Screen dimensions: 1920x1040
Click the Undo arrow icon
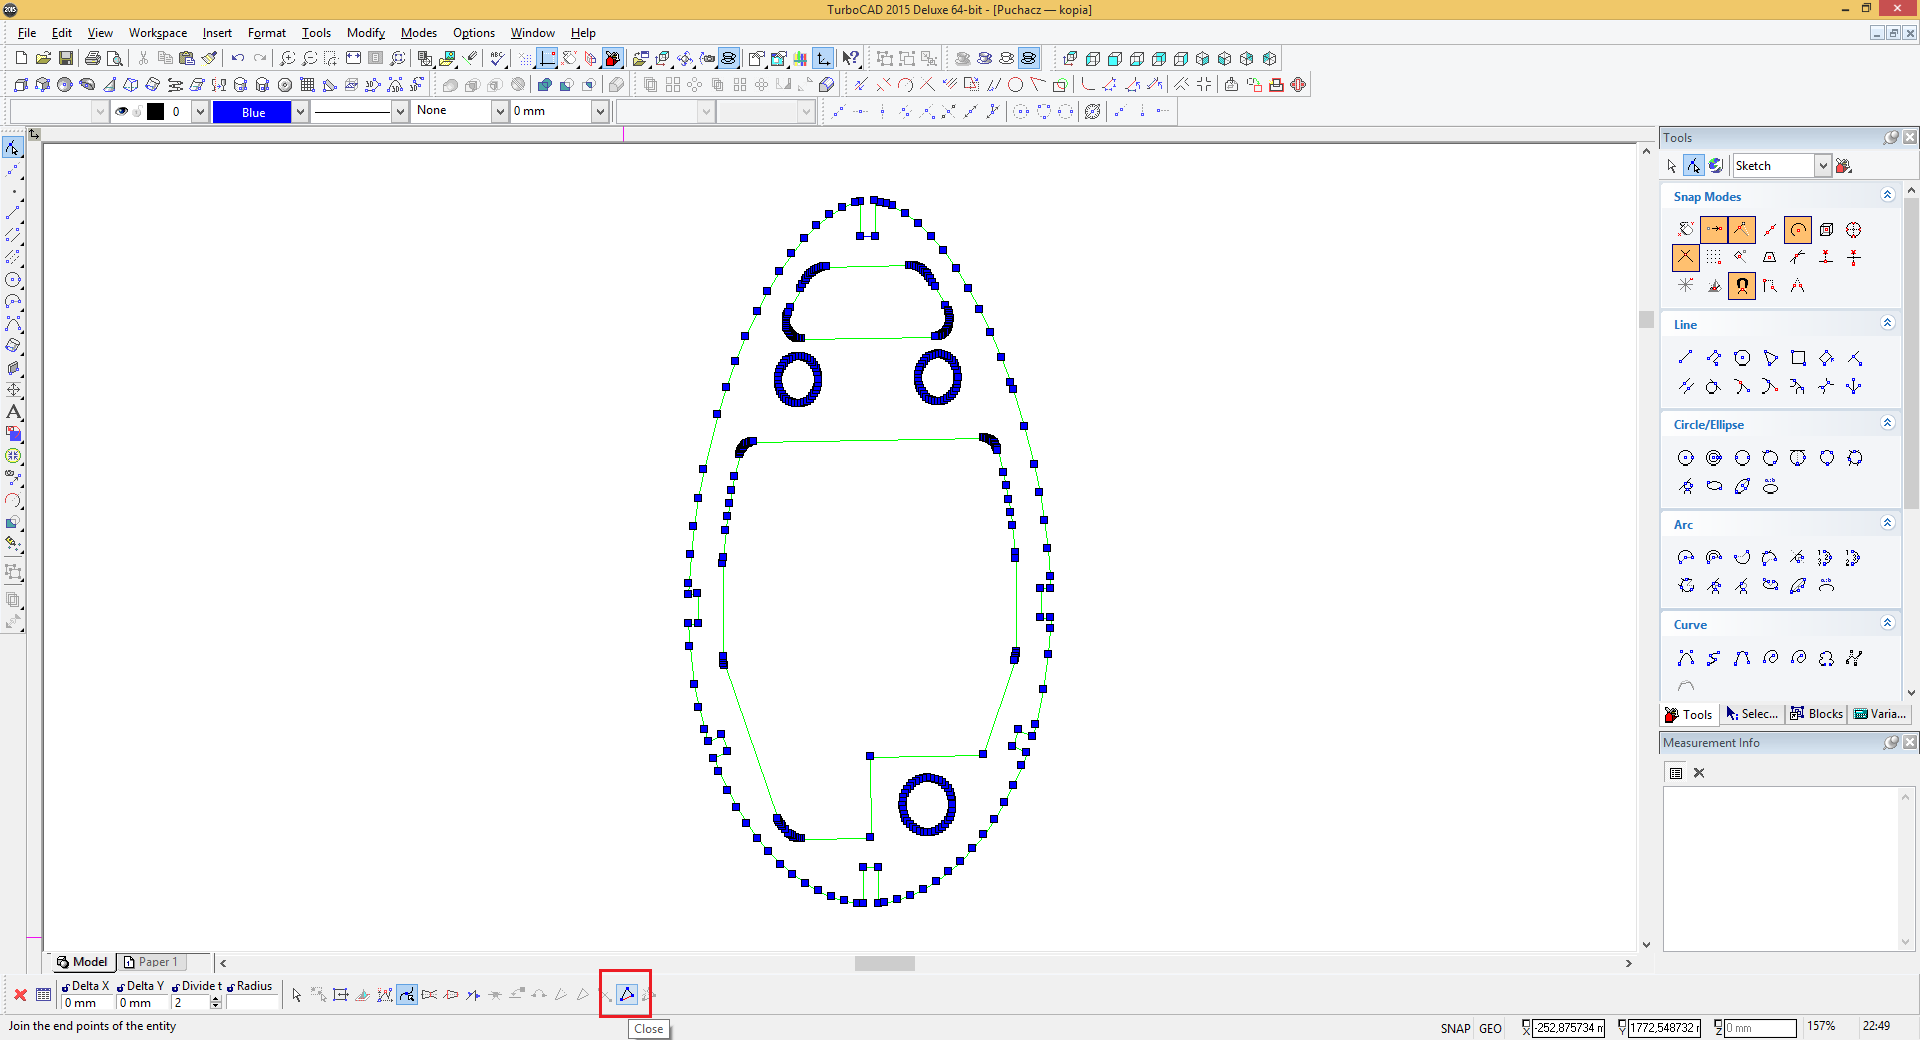237,58
